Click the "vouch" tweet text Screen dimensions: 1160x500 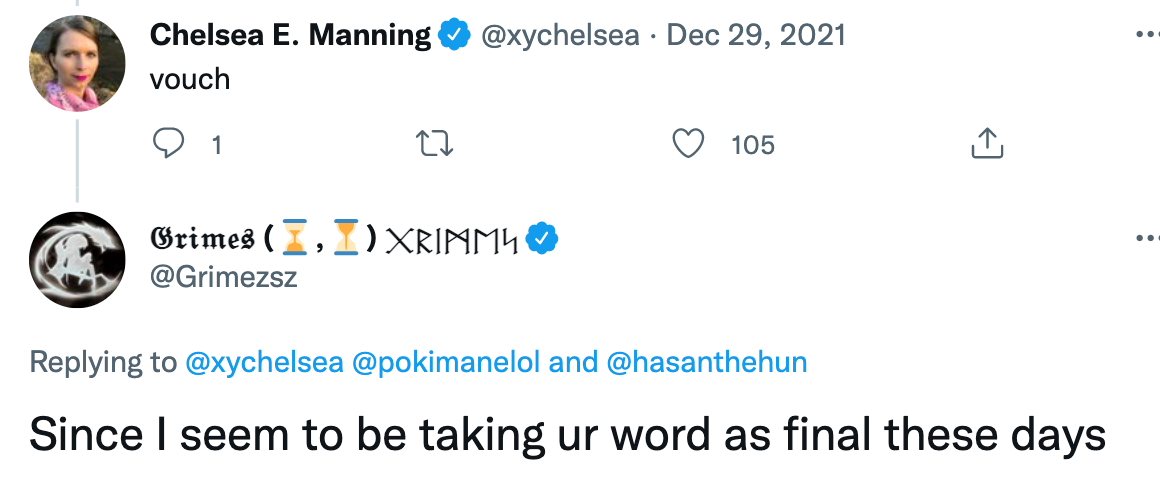point(190,79)
